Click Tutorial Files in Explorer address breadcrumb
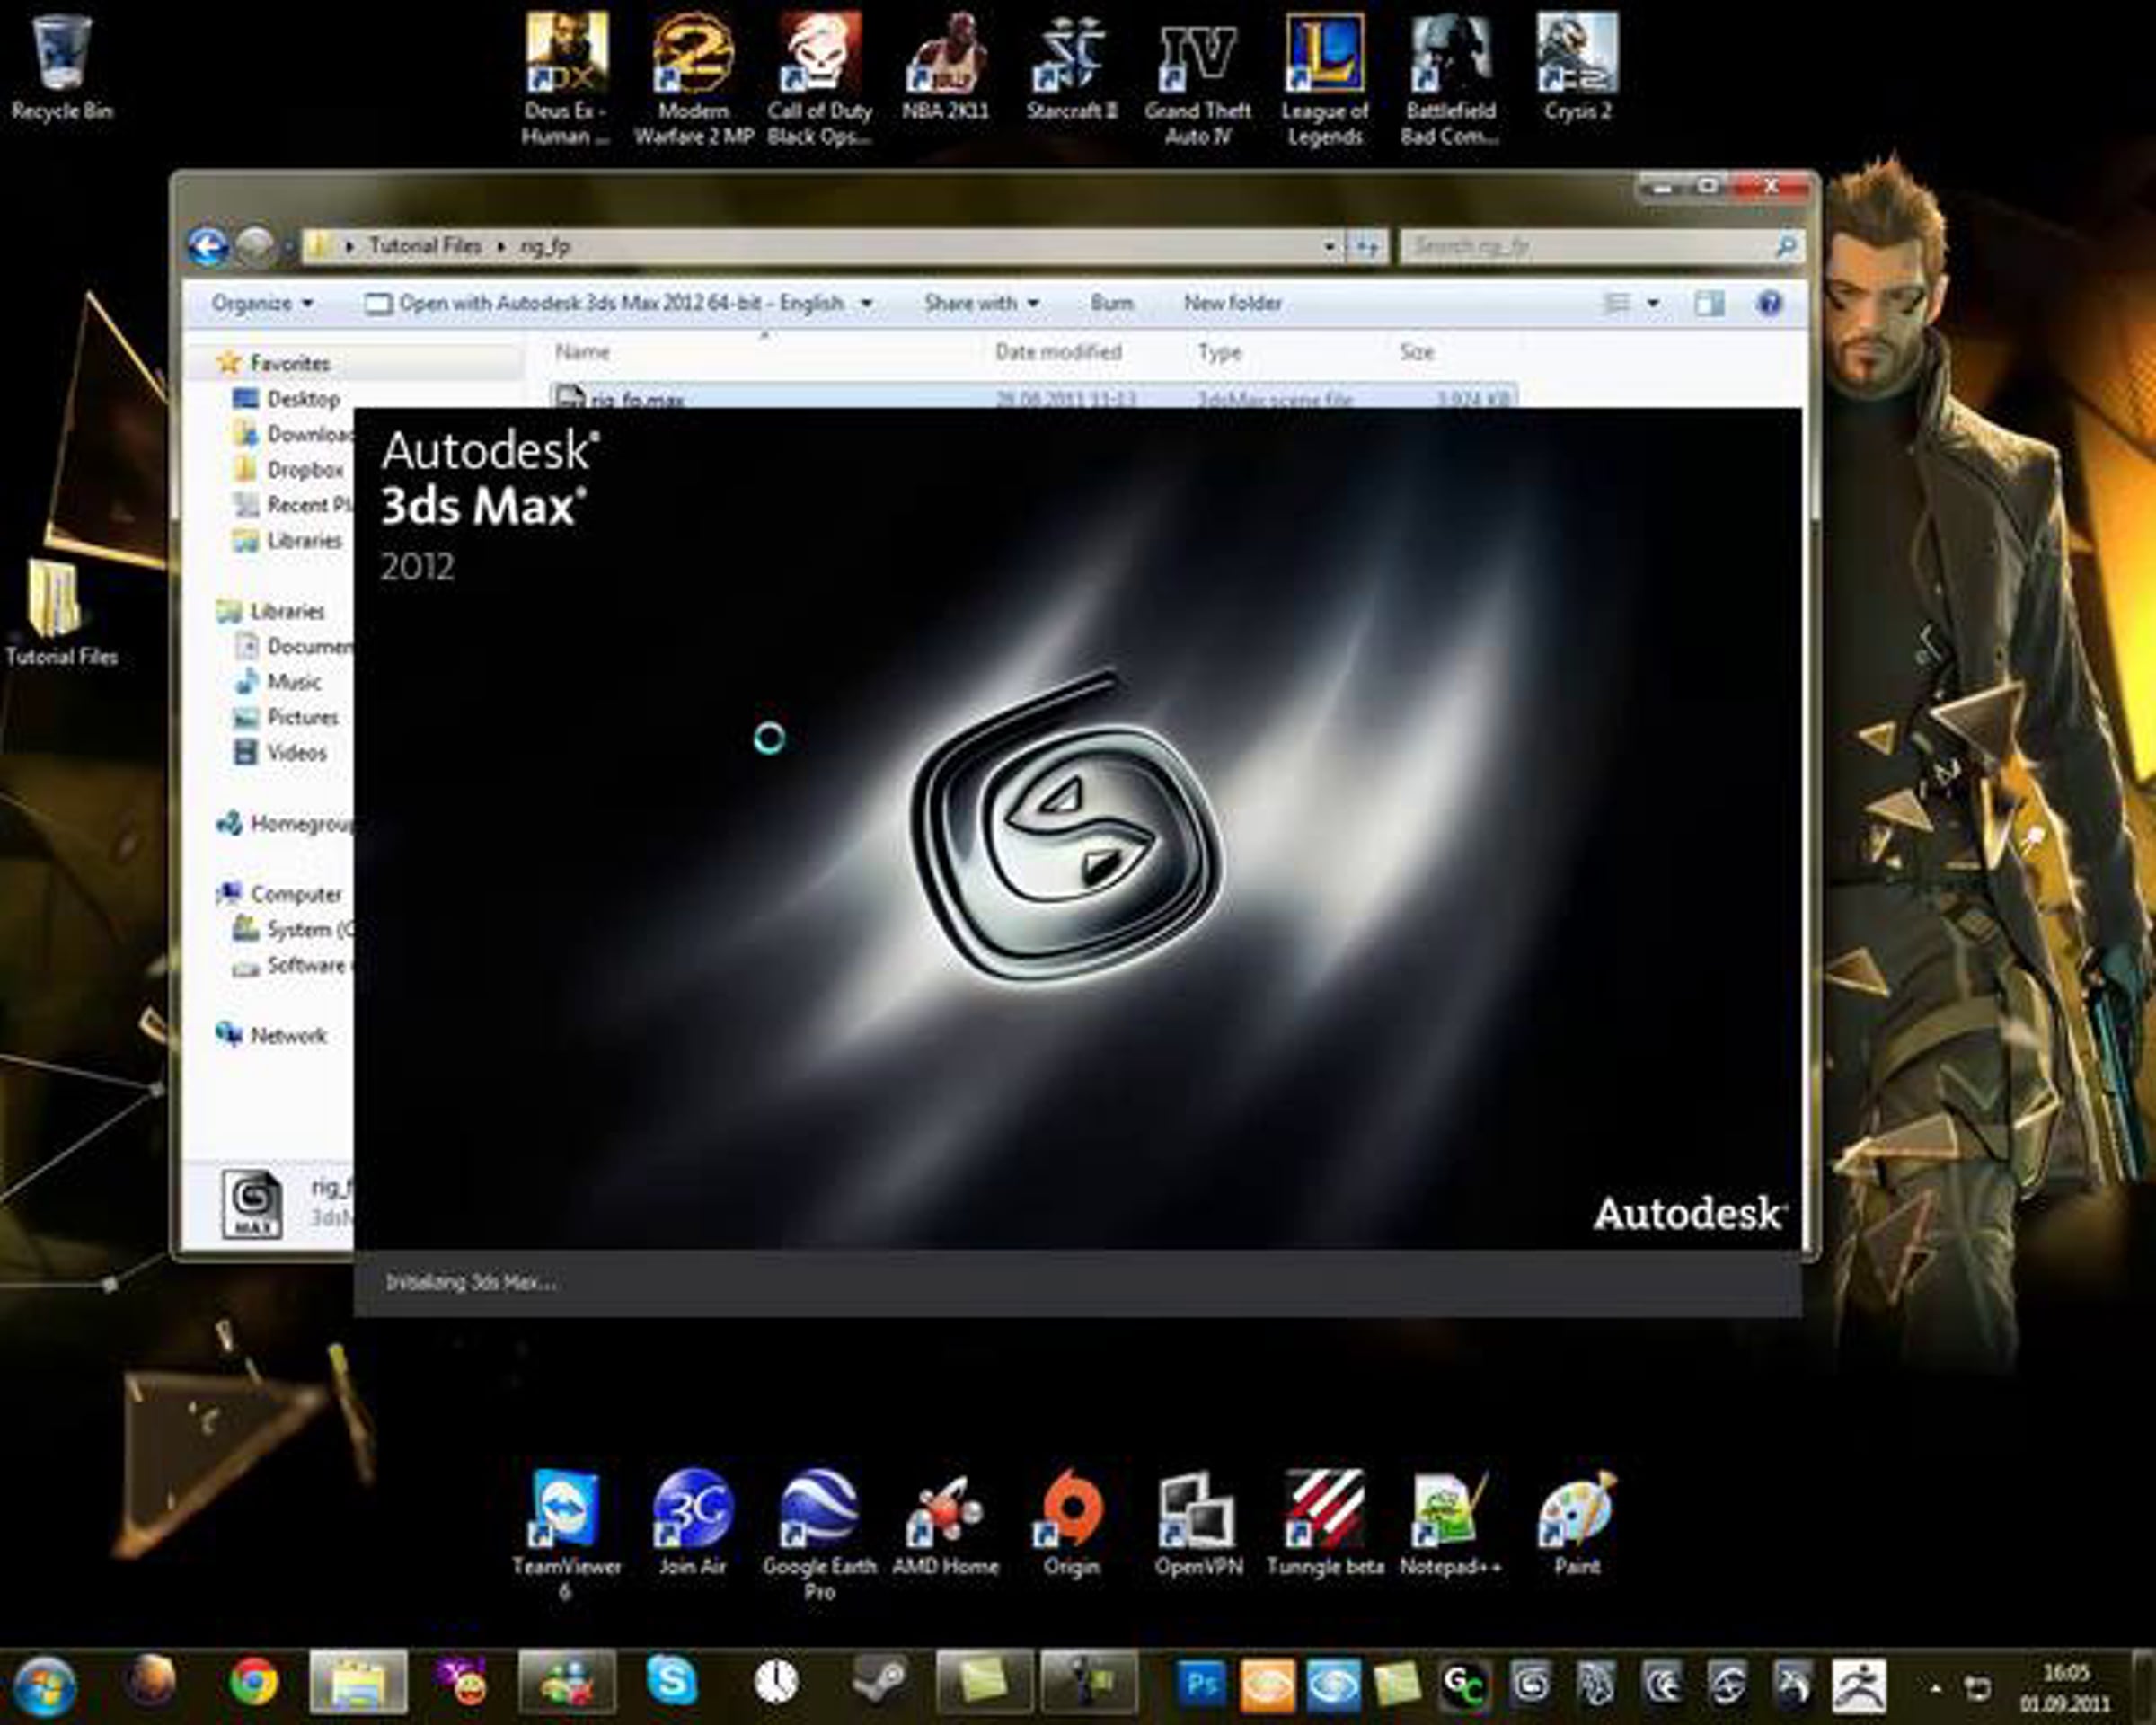This screenshot has height=1725, width=2156. (425, 246)
